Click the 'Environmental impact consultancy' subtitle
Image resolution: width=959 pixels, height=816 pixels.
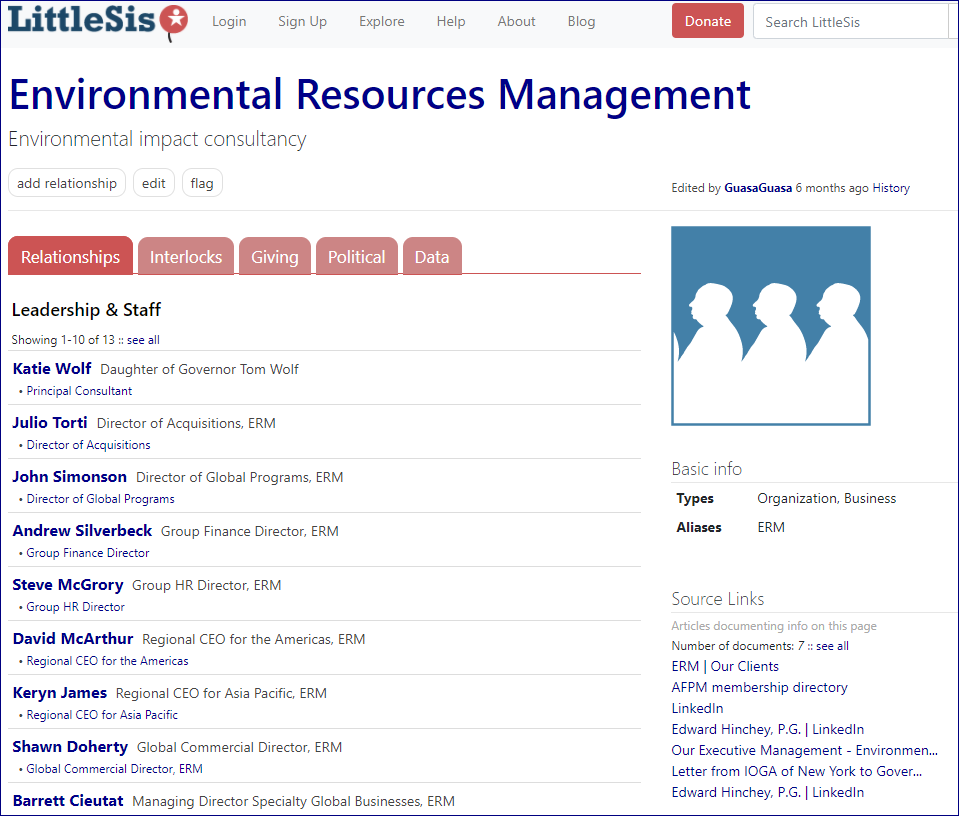click(157, 139)
